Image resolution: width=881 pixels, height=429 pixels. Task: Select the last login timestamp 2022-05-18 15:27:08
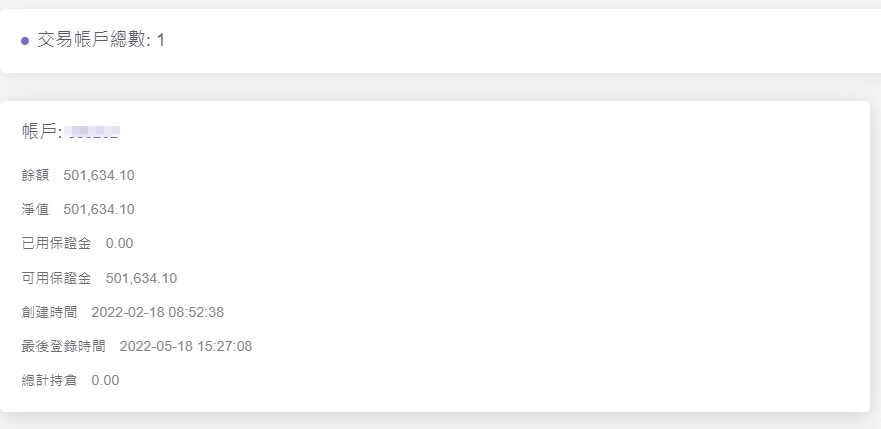[x=185, y=346]
